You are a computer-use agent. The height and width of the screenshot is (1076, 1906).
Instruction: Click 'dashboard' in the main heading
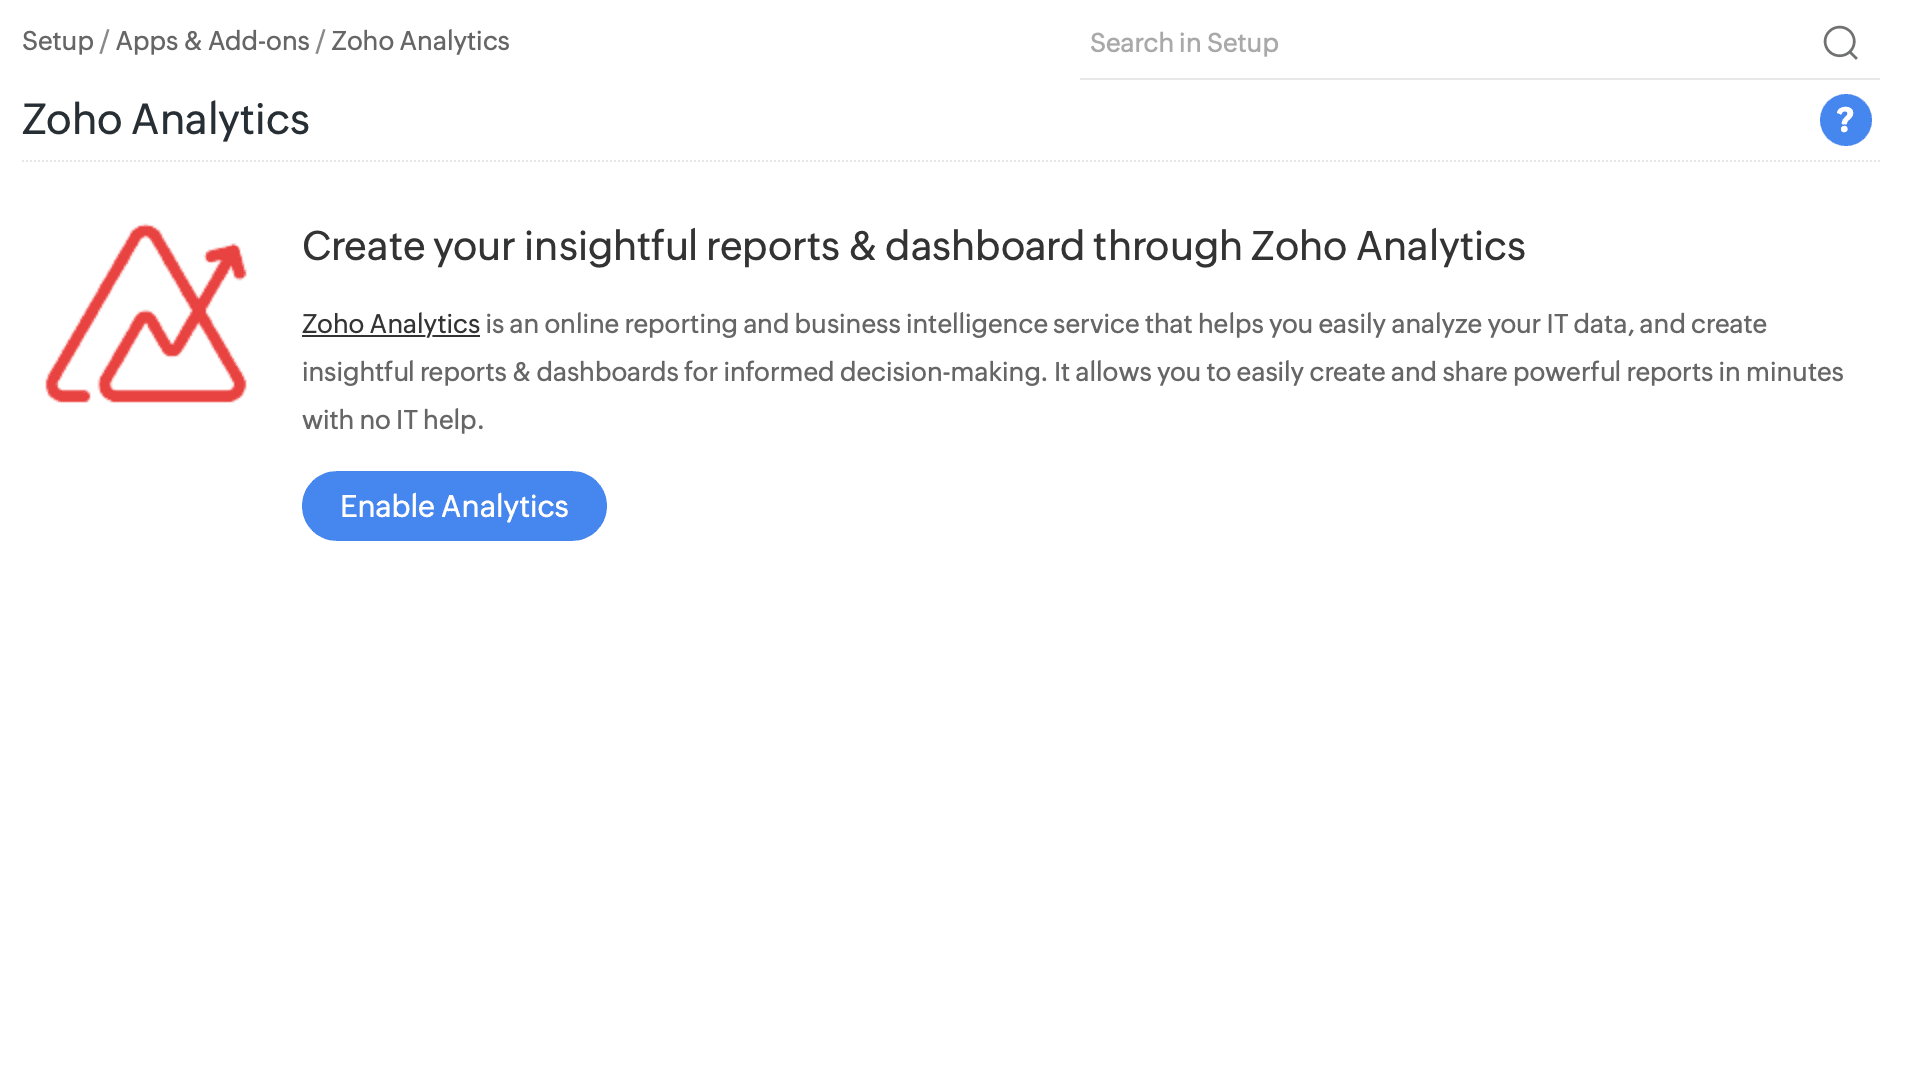[984, 246]
